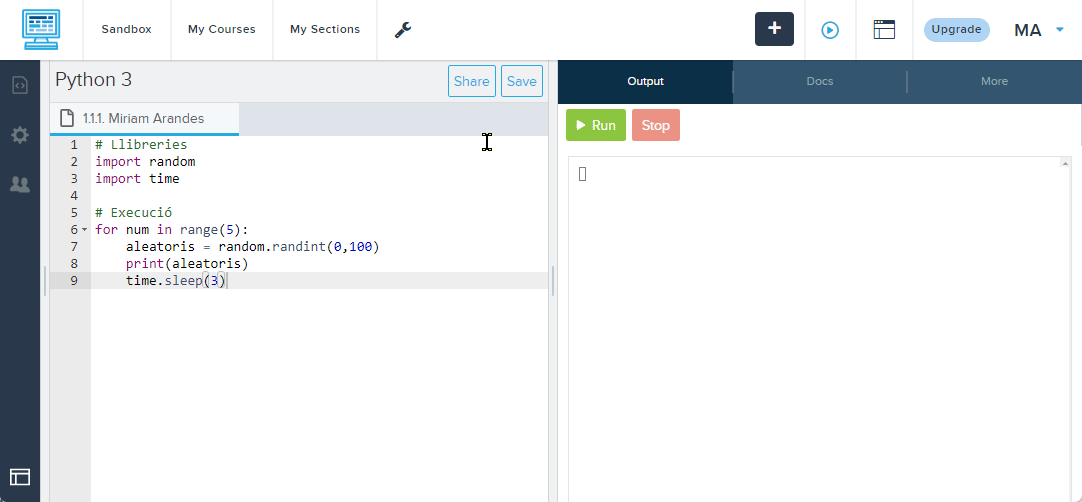
Task: Open the settings gear in sidebar
Action: click(x=20, y=135)
